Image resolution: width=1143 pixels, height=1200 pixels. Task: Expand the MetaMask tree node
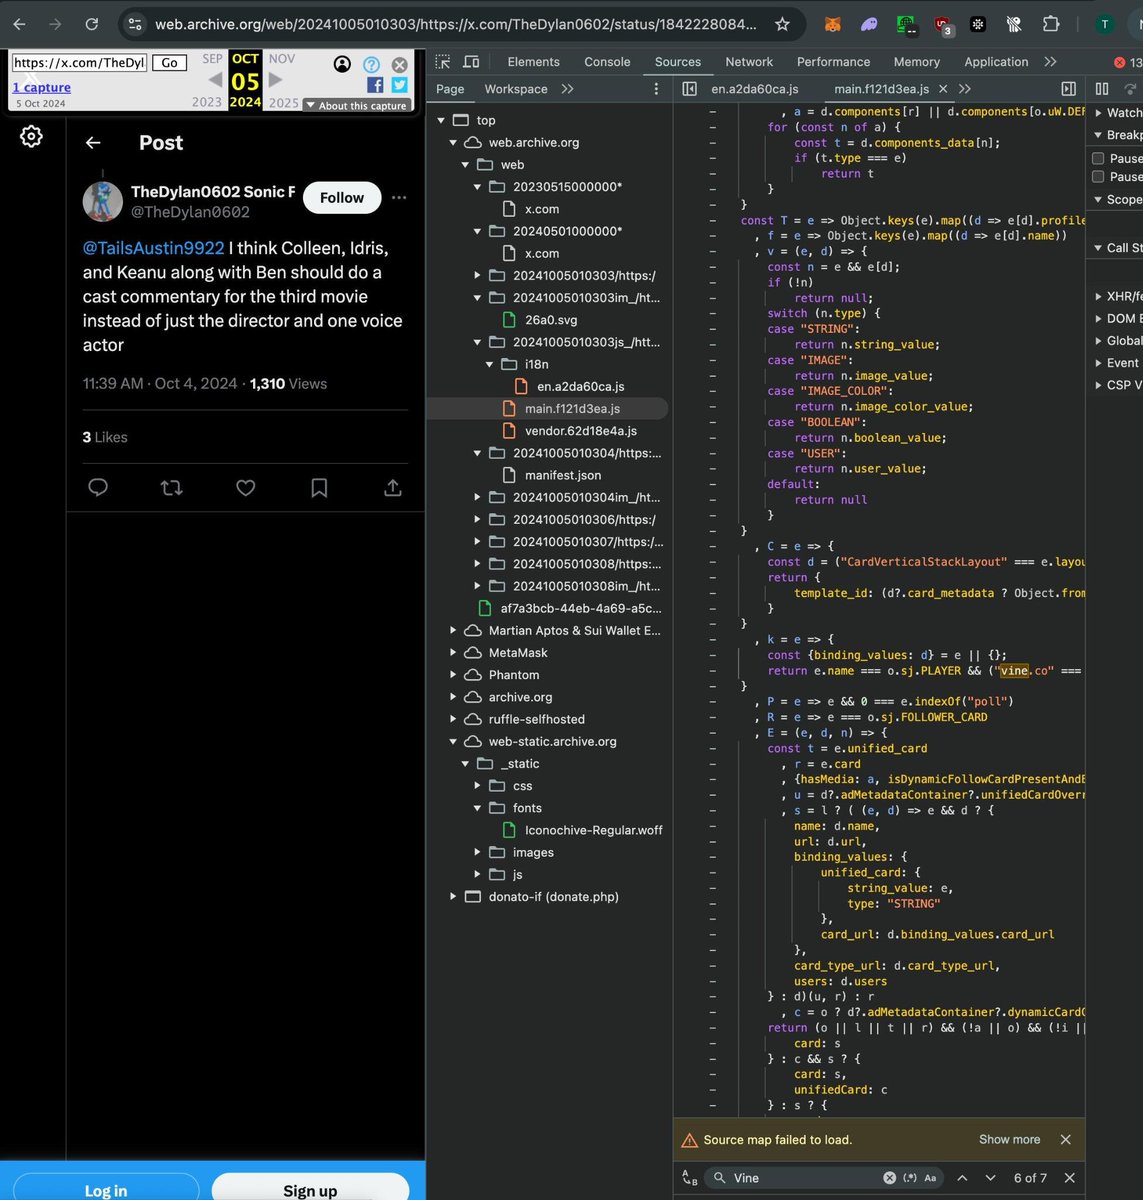(453, 653)
